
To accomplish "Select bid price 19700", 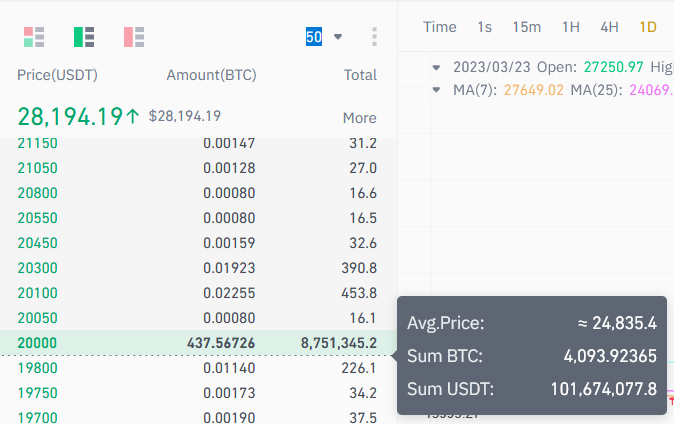I will coord(37,418).
